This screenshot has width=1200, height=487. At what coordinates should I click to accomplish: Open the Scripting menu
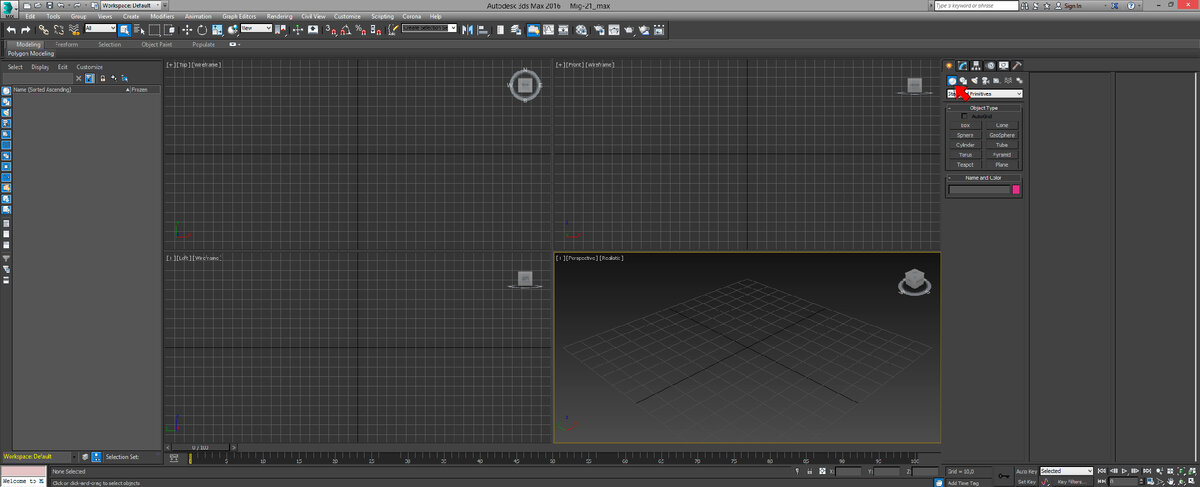pos(383,16)
